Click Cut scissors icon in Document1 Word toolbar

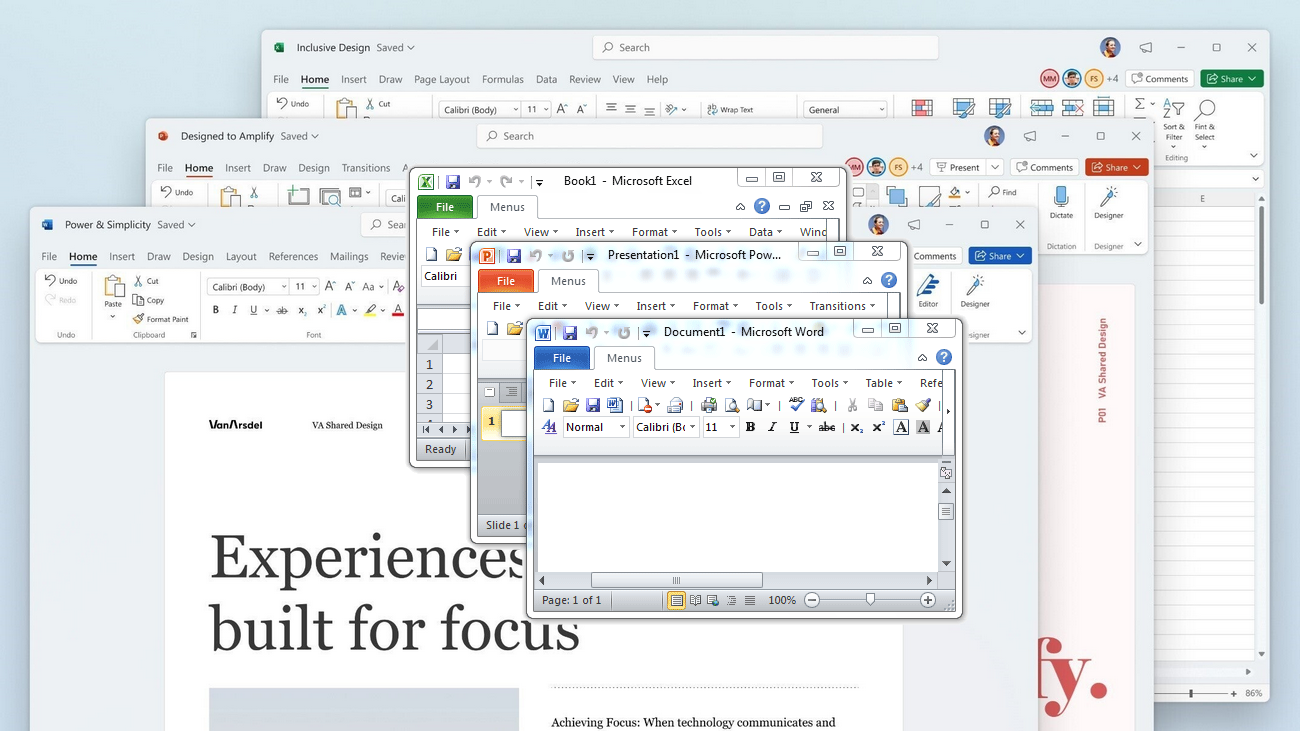pos(852,405)
